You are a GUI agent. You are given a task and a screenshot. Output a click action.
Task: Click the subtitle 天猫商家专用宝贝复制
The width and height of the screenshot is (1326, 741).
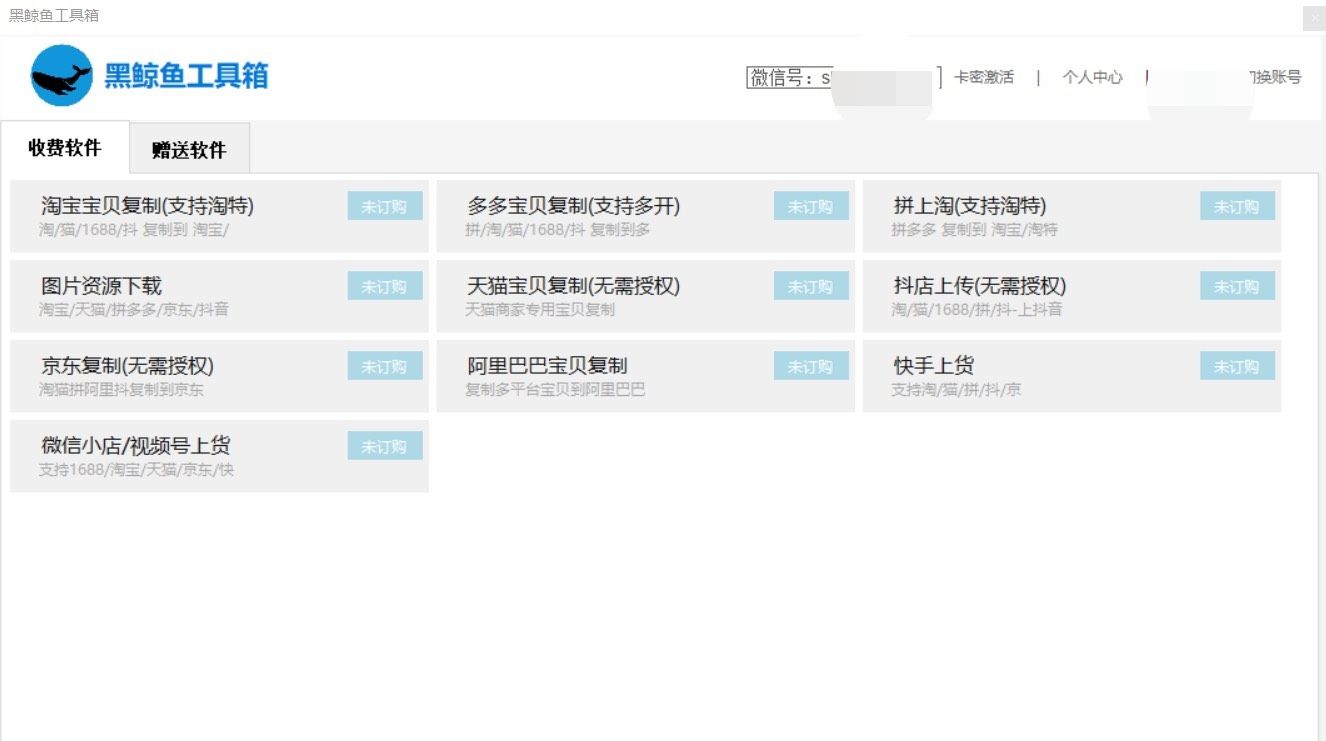540,310
